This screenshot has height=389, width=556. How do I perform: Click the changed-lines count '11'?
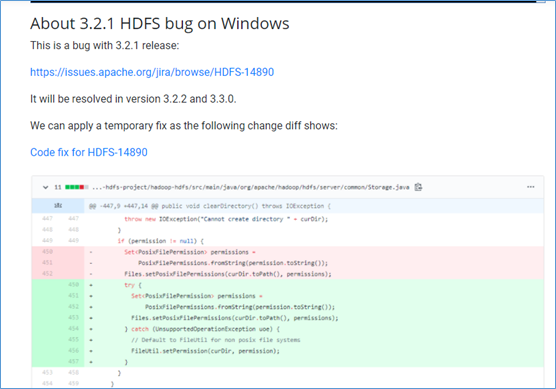coord(58,187)
